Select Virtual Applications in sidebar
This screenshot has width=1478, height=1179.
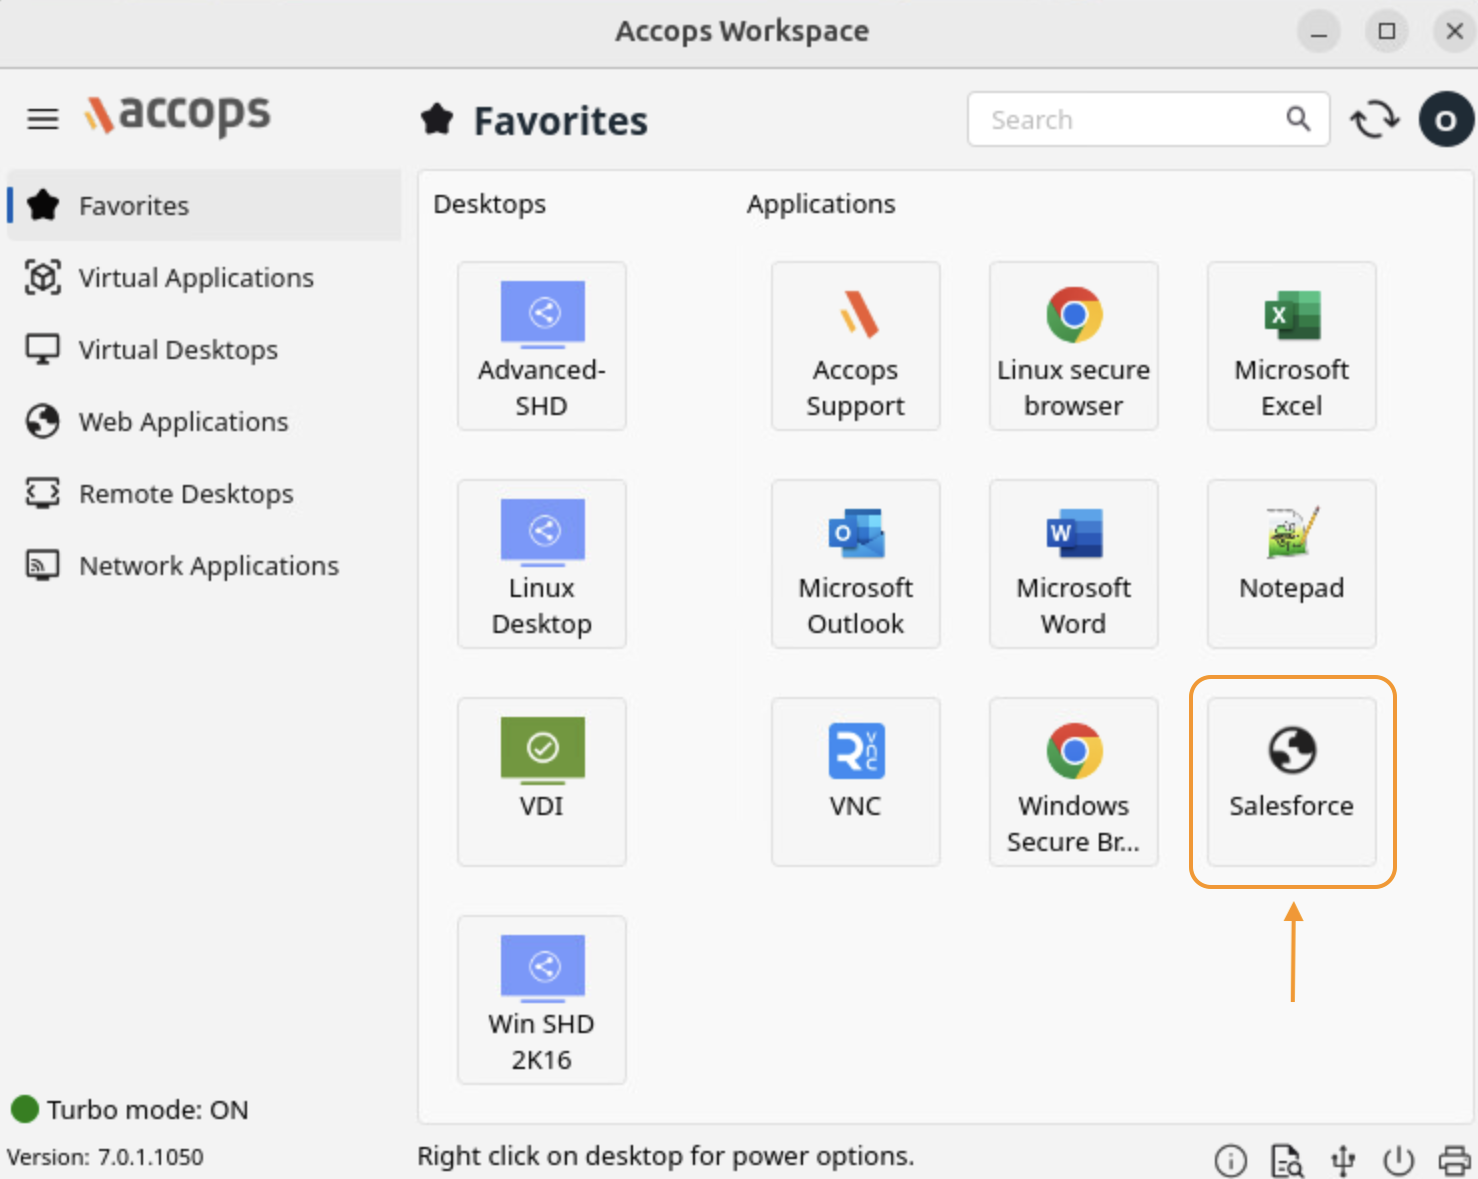(196, 278)
